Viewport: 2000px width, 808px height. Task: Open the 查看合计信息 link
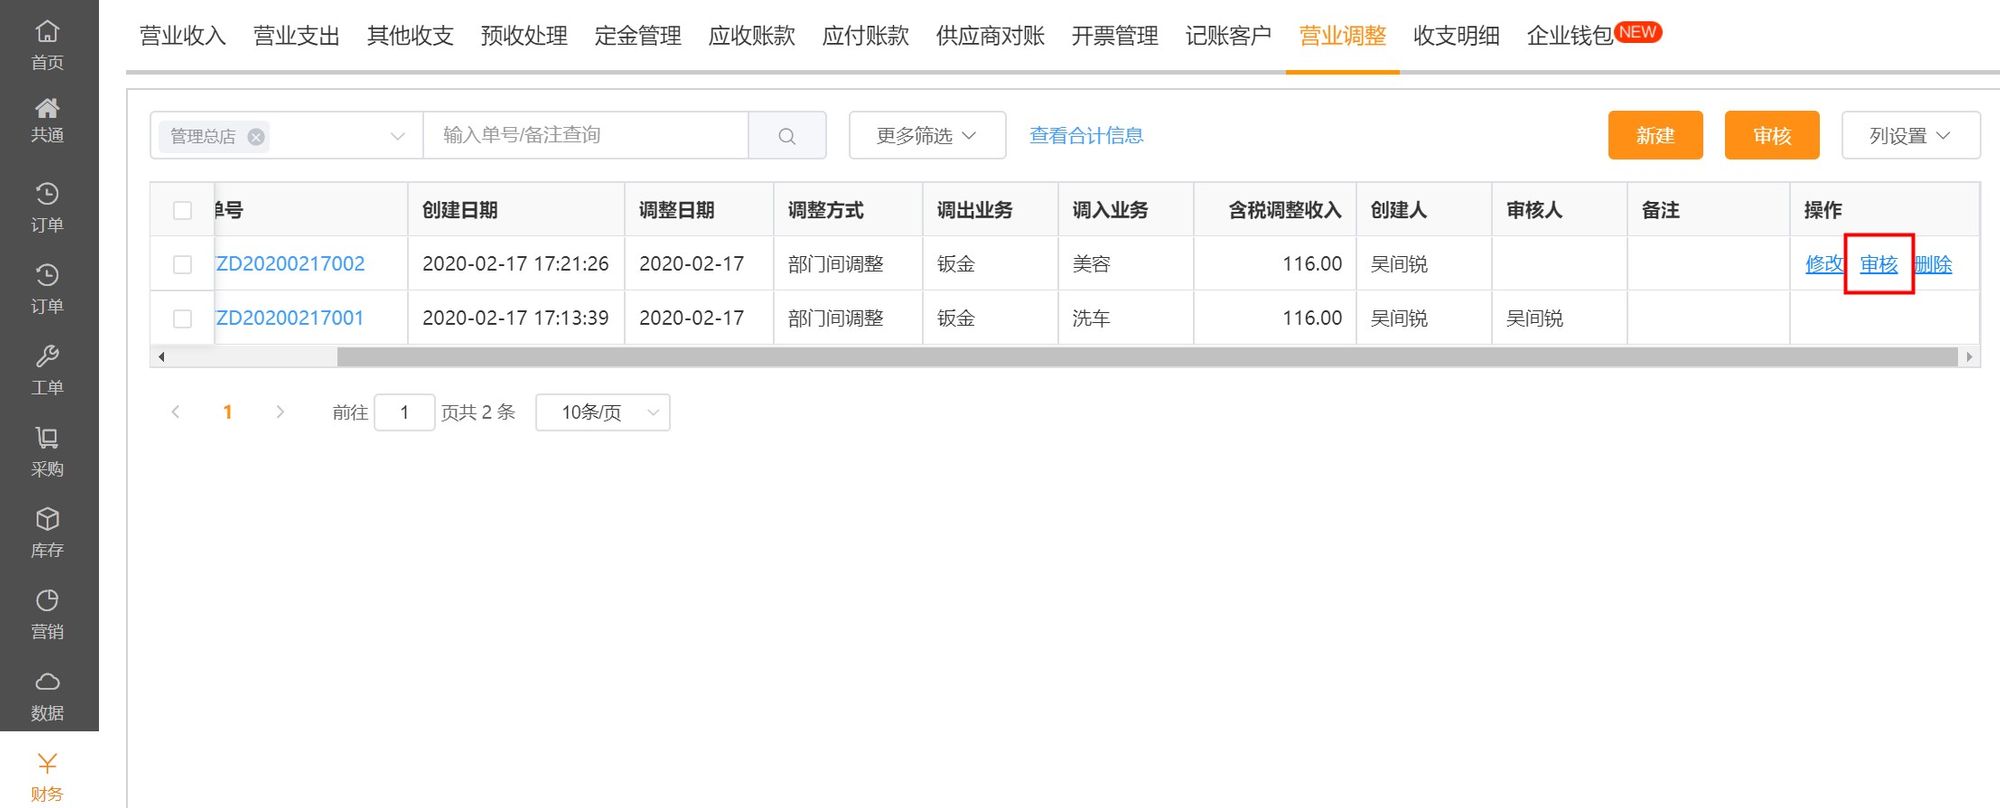click(1086, 136)
